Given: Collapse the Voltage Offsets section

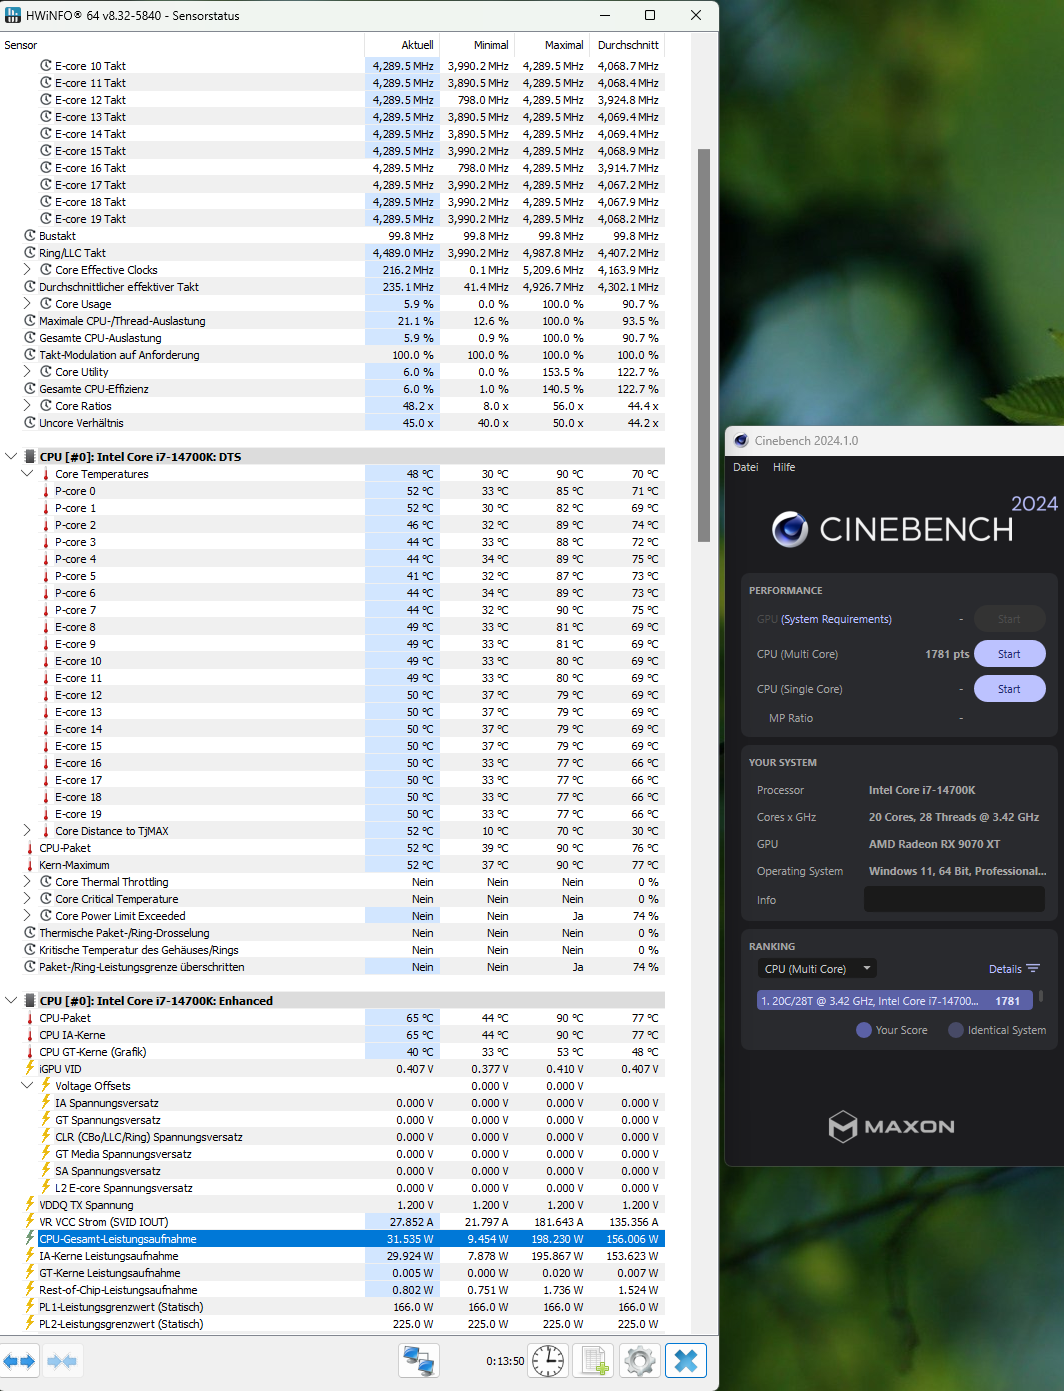Looking at the screenshot, I should pos(27,1085).
